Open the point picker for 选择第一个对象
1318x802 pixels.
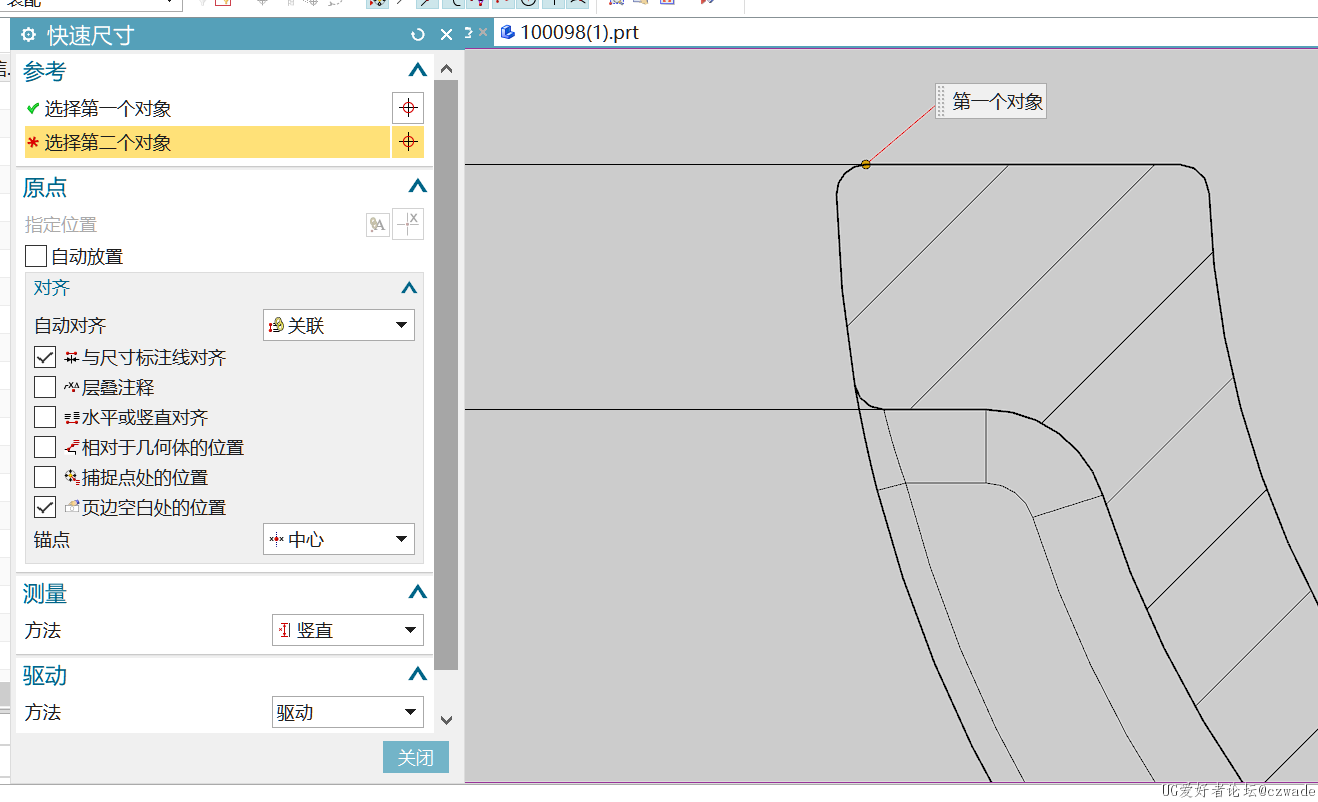point(407,108)
